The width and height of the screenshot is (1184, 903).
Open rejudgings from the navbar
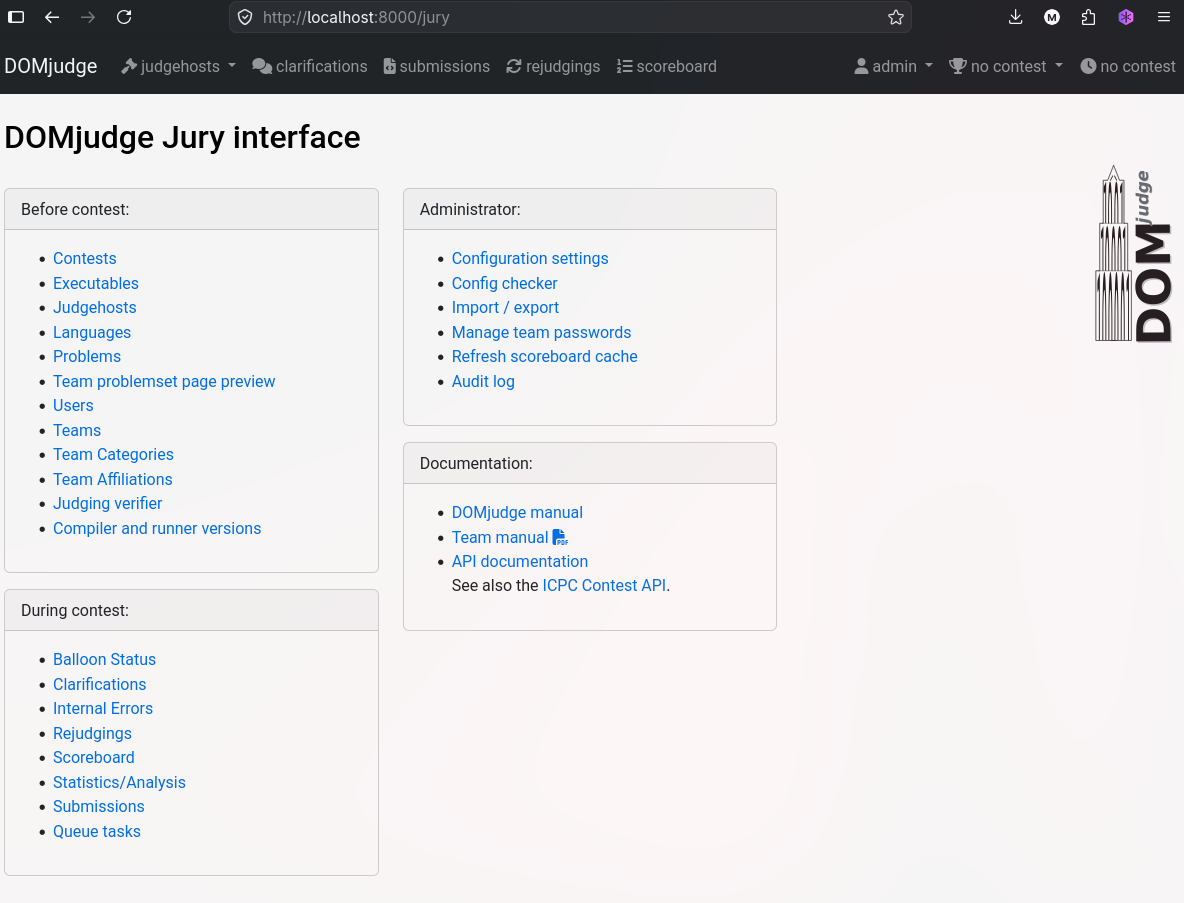tap(553, 66)
